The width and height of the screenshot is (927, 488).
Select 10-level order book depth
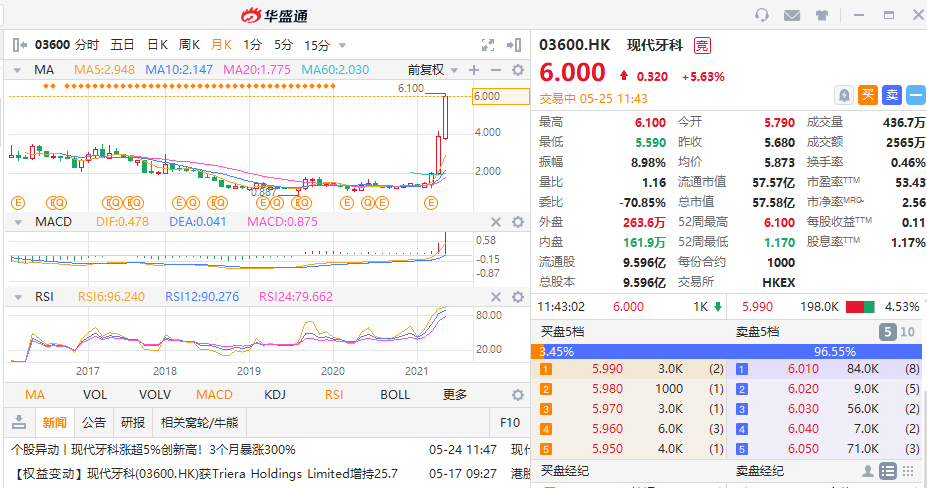point(907,332)
